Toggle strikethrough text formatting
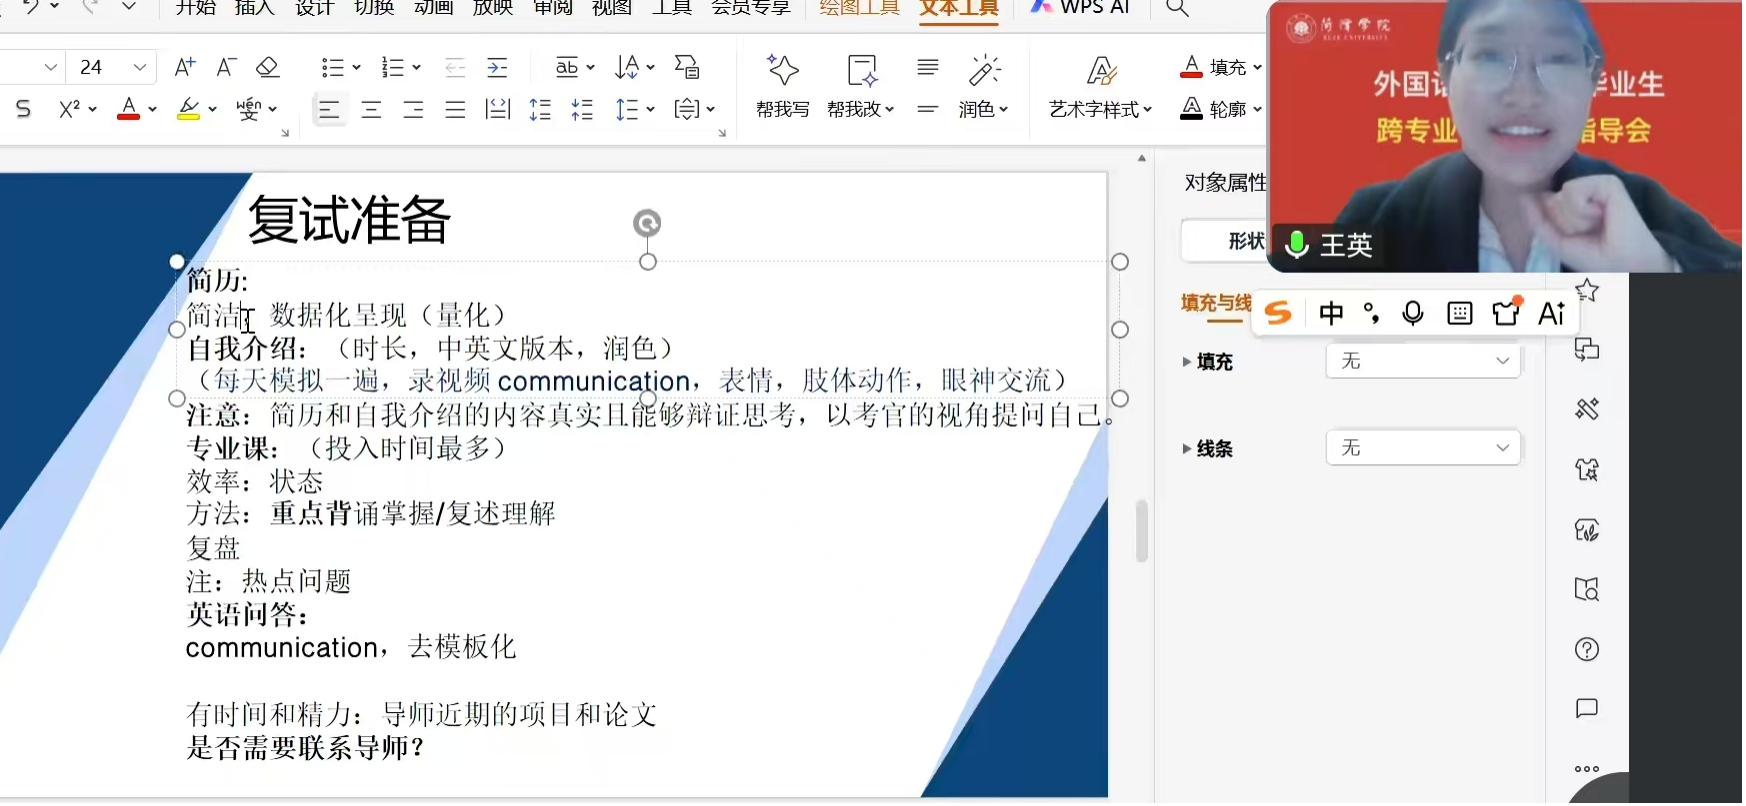Screen dimensions: 1746x806 point(24,109)
